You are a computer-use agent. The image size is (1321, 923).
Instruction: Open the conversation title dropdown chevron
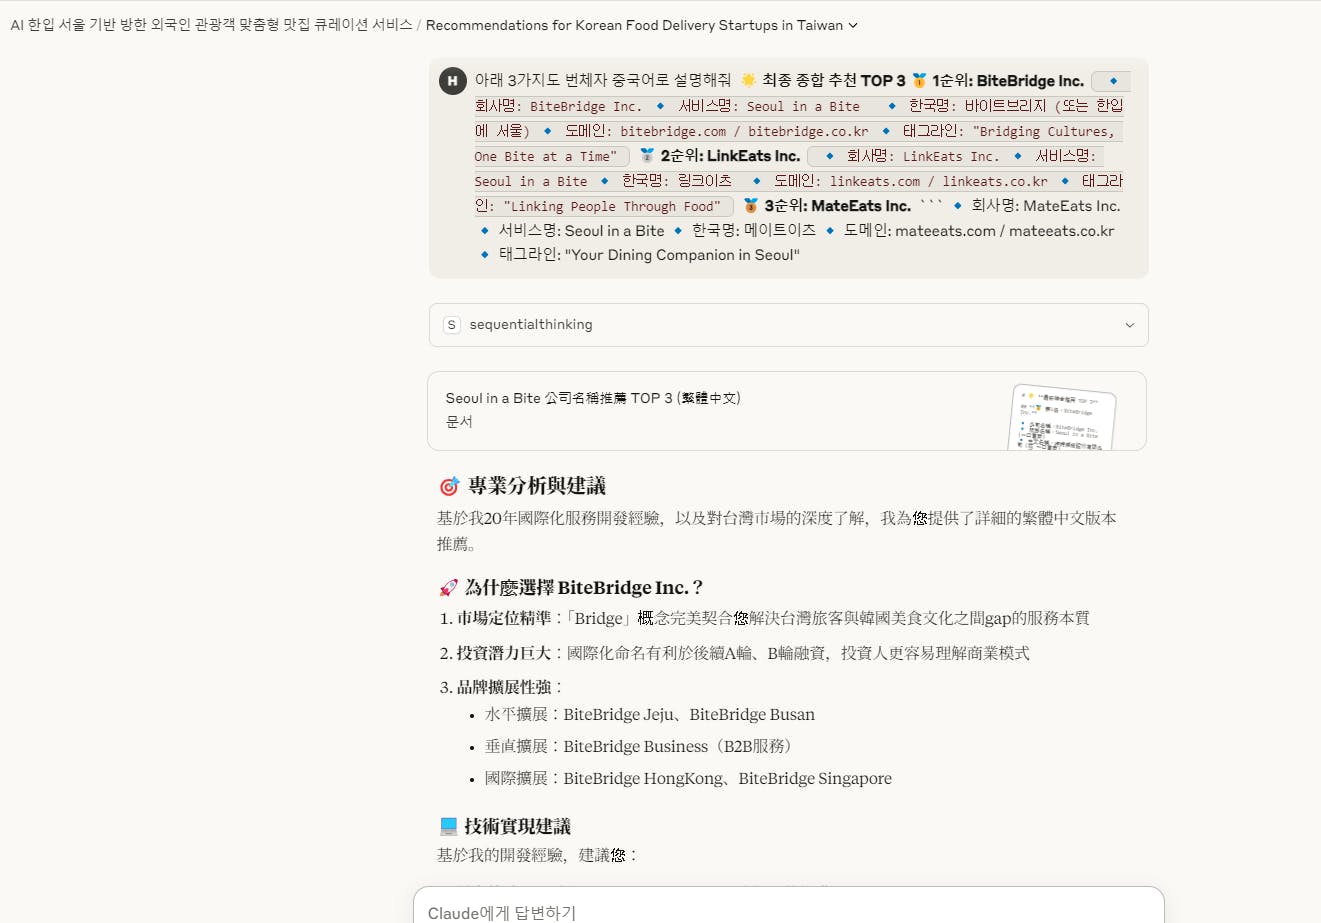click(853, 26)
